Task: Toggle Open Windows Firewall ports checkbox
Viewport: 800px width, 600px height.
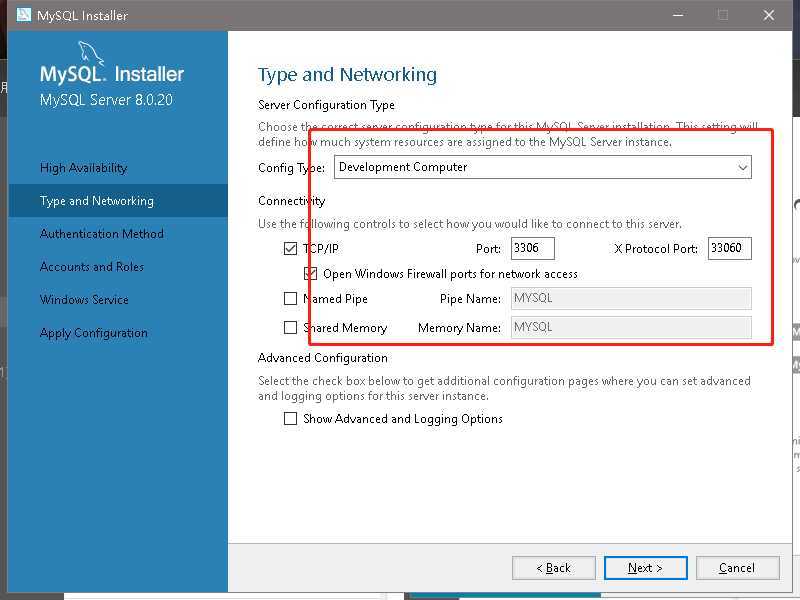Action: pos(310,274)
